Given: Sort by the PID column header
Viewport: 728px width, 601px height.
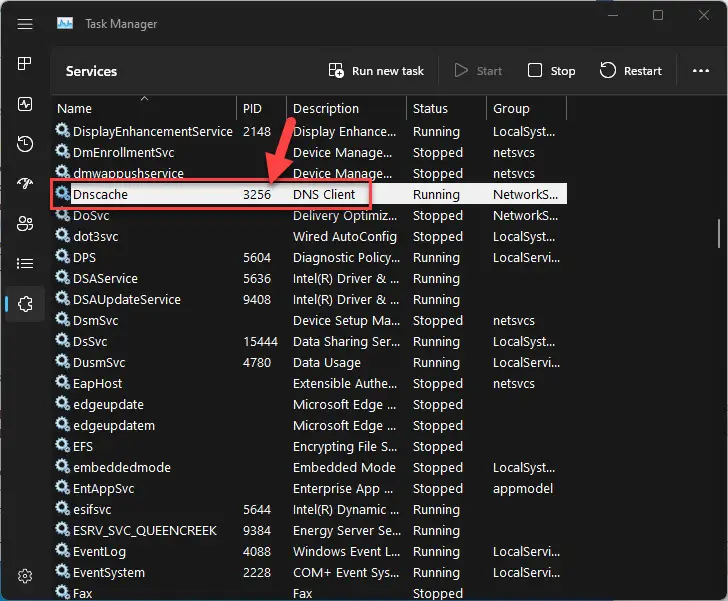Looking at the screenshot, I should [x=262, y=108].
